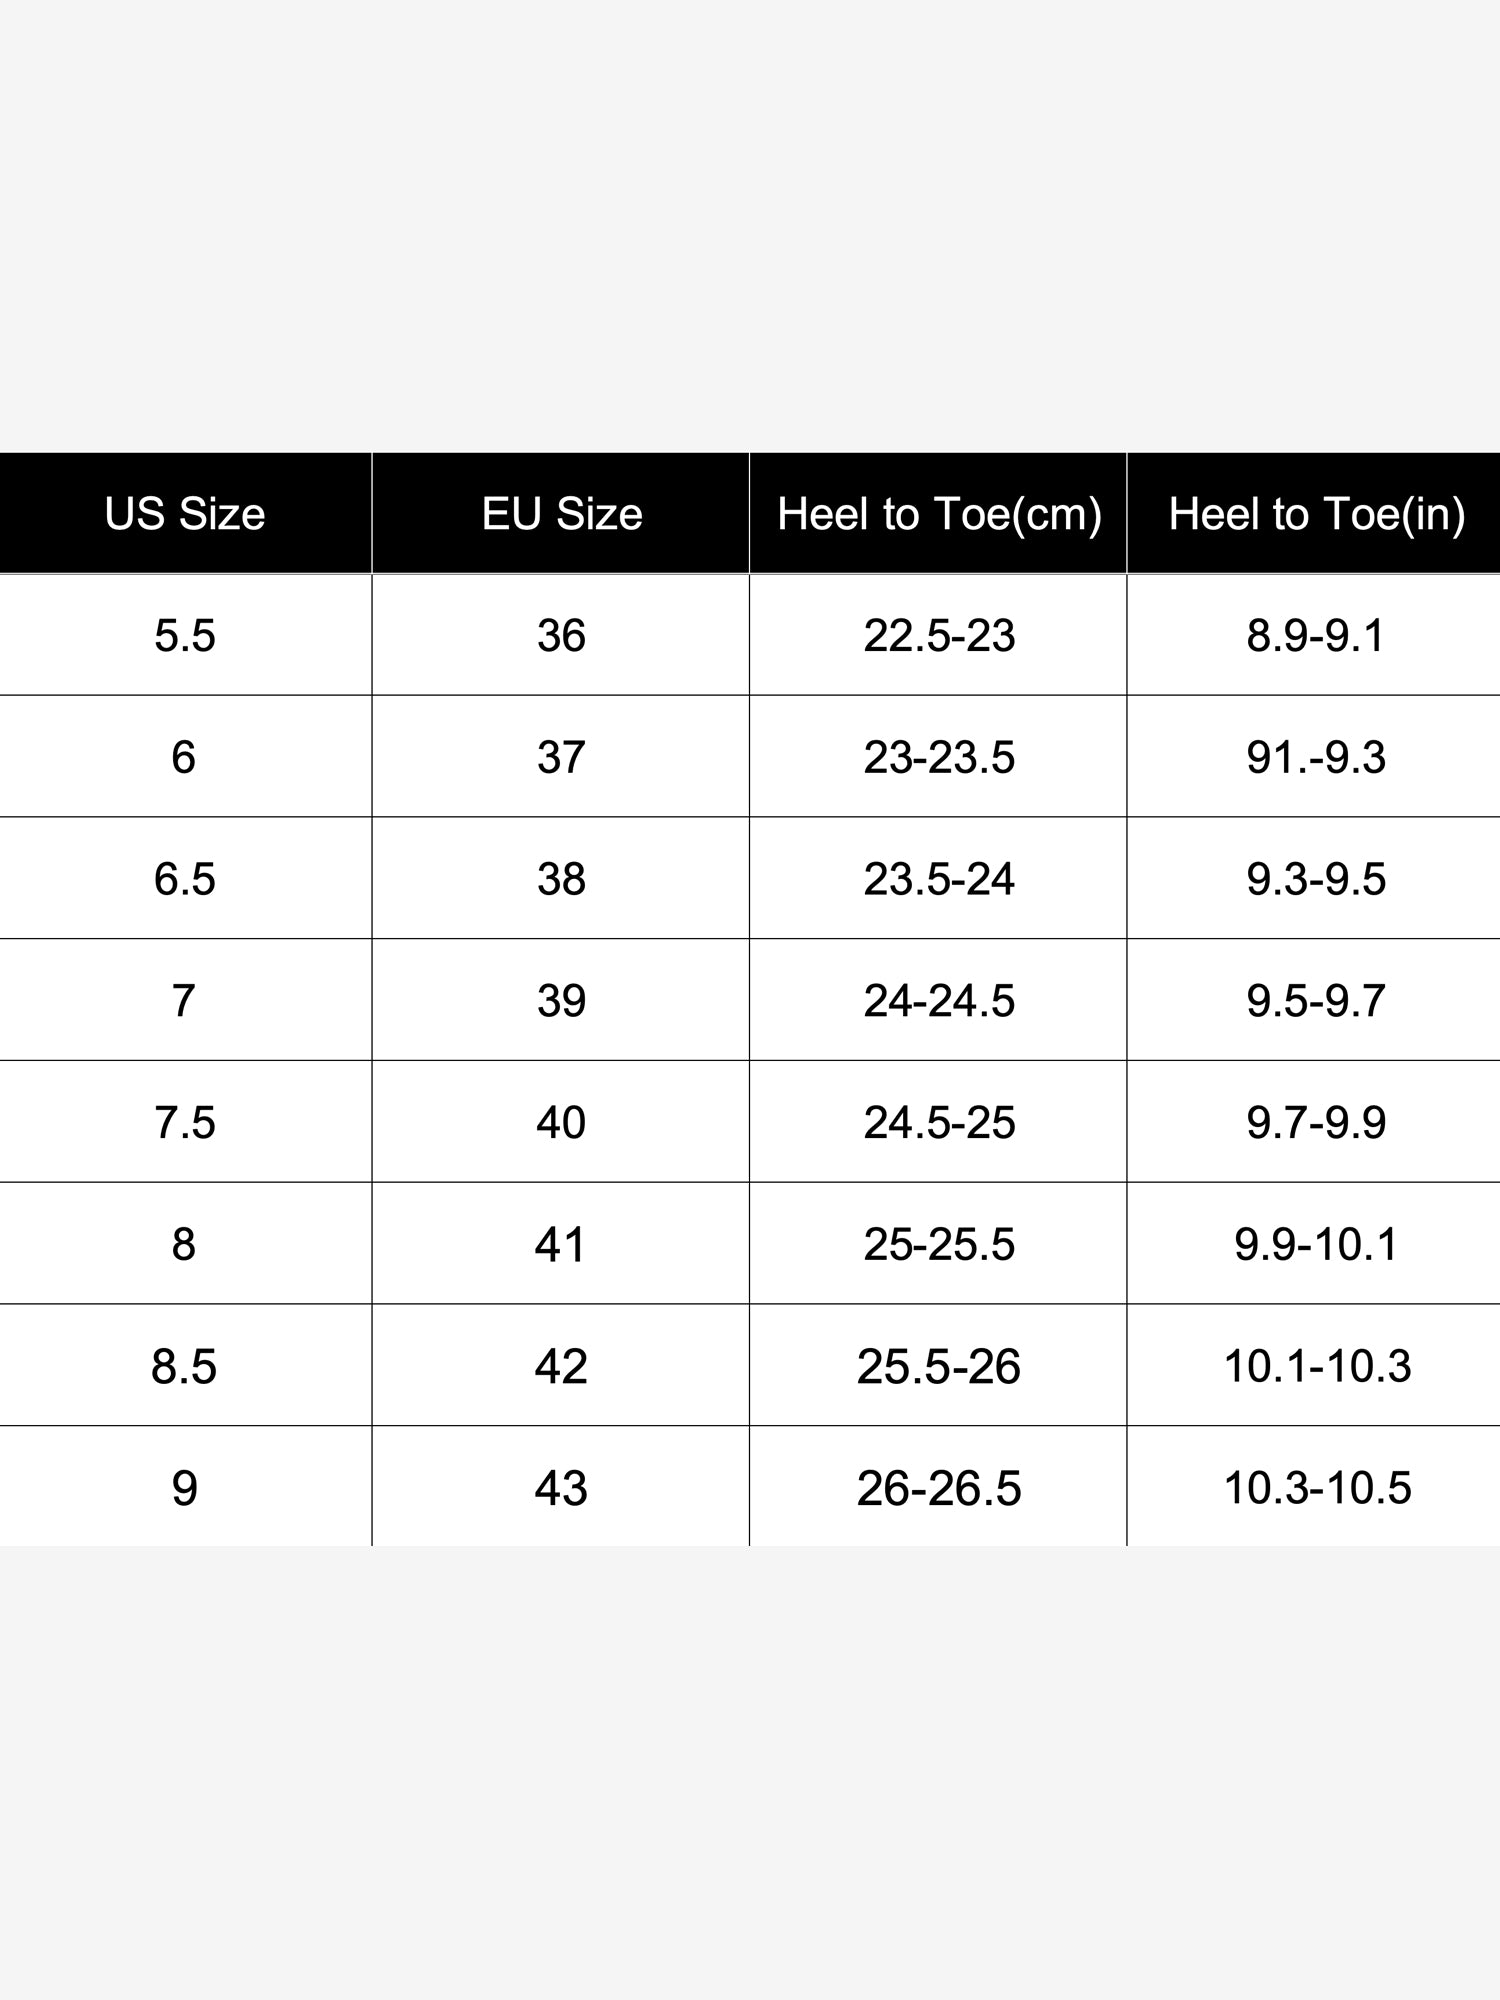
Task: Select the 91.-9.3 inch value
Action: coord(1315,757)
